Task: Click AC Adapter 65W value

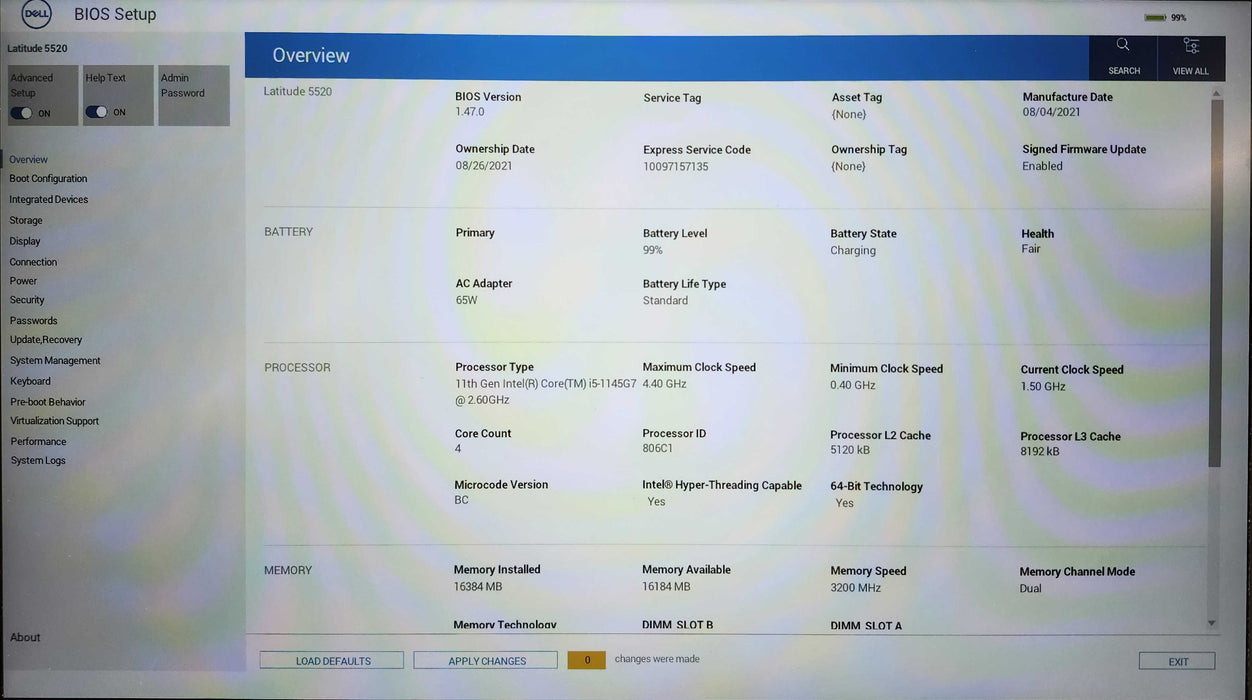Action: click(x=467, y=300)
